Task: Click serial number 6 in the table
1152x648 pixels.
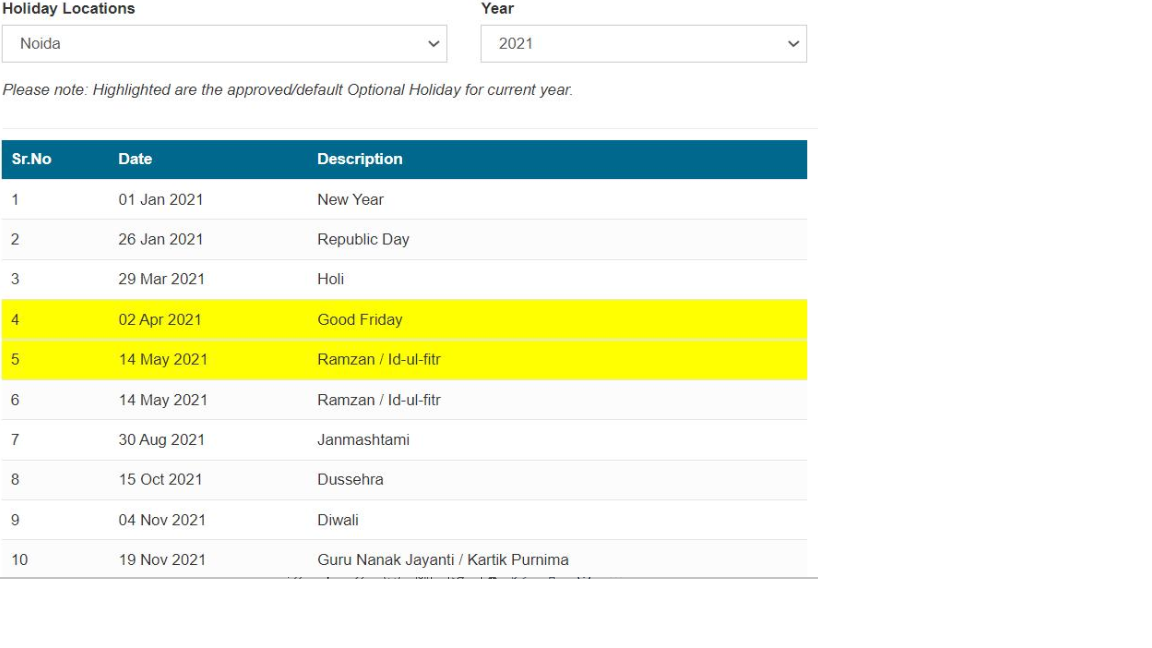Action: click(16, 400)
